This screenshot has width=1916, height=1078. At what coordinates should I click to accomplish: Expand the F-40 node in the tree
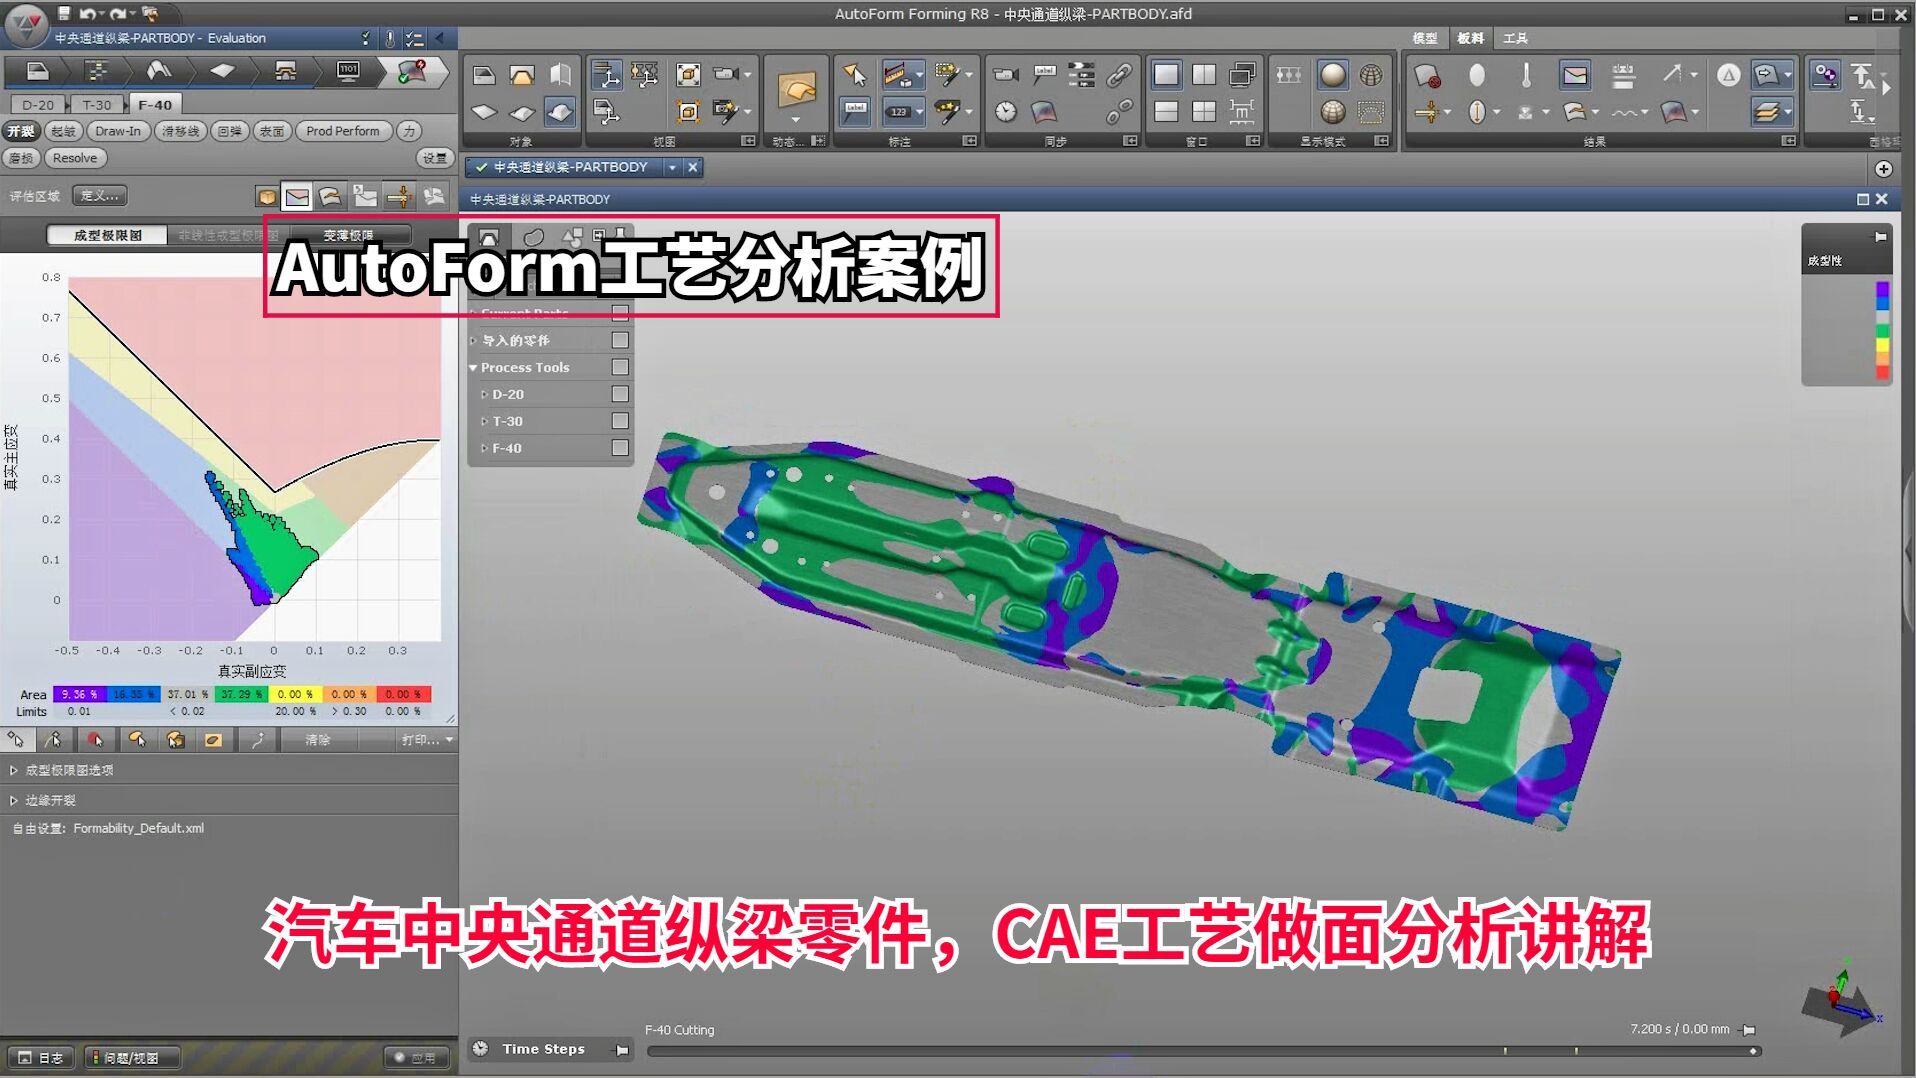[485, 449]
